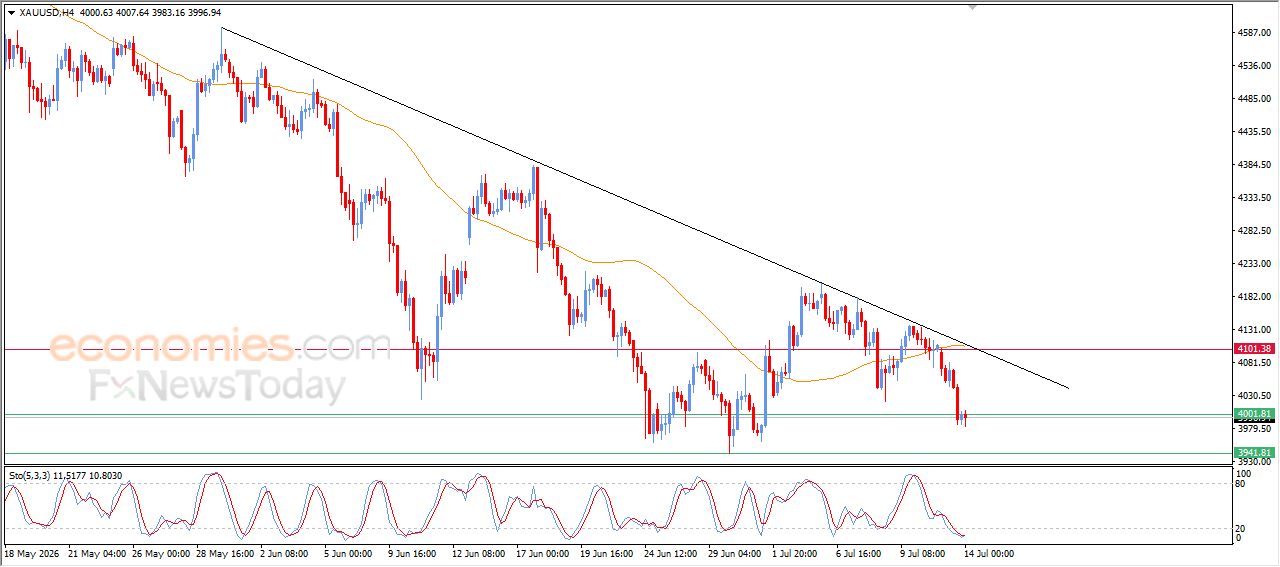Click the 17 Jun 00:00 date label

pyautogui.click(x=541, y=552)
